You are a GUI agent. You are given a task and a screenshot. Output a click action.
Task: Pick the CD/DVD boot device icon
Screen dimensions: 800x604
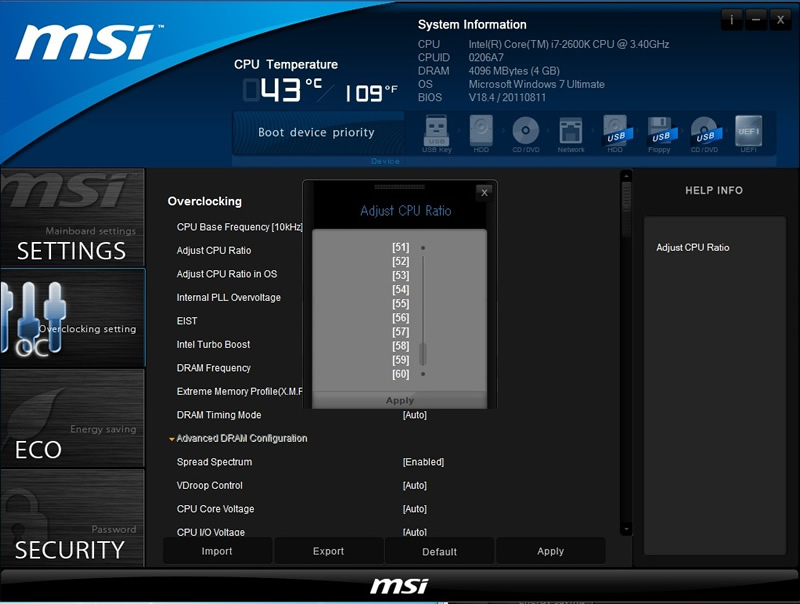click(526, 134)
